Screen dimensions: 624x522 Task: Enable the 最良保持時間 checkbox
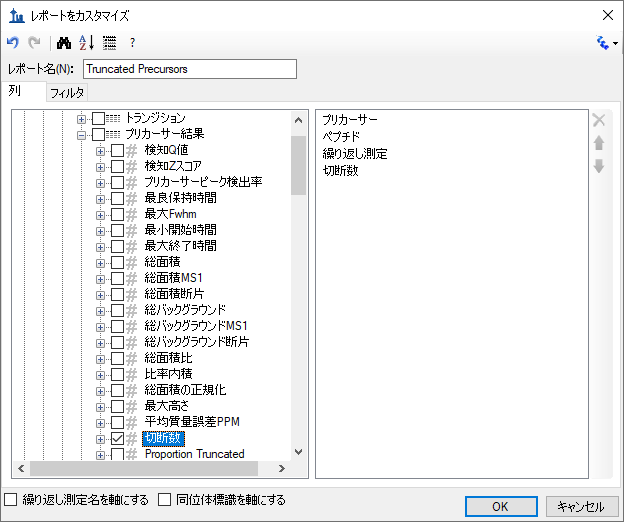[117, 198]
